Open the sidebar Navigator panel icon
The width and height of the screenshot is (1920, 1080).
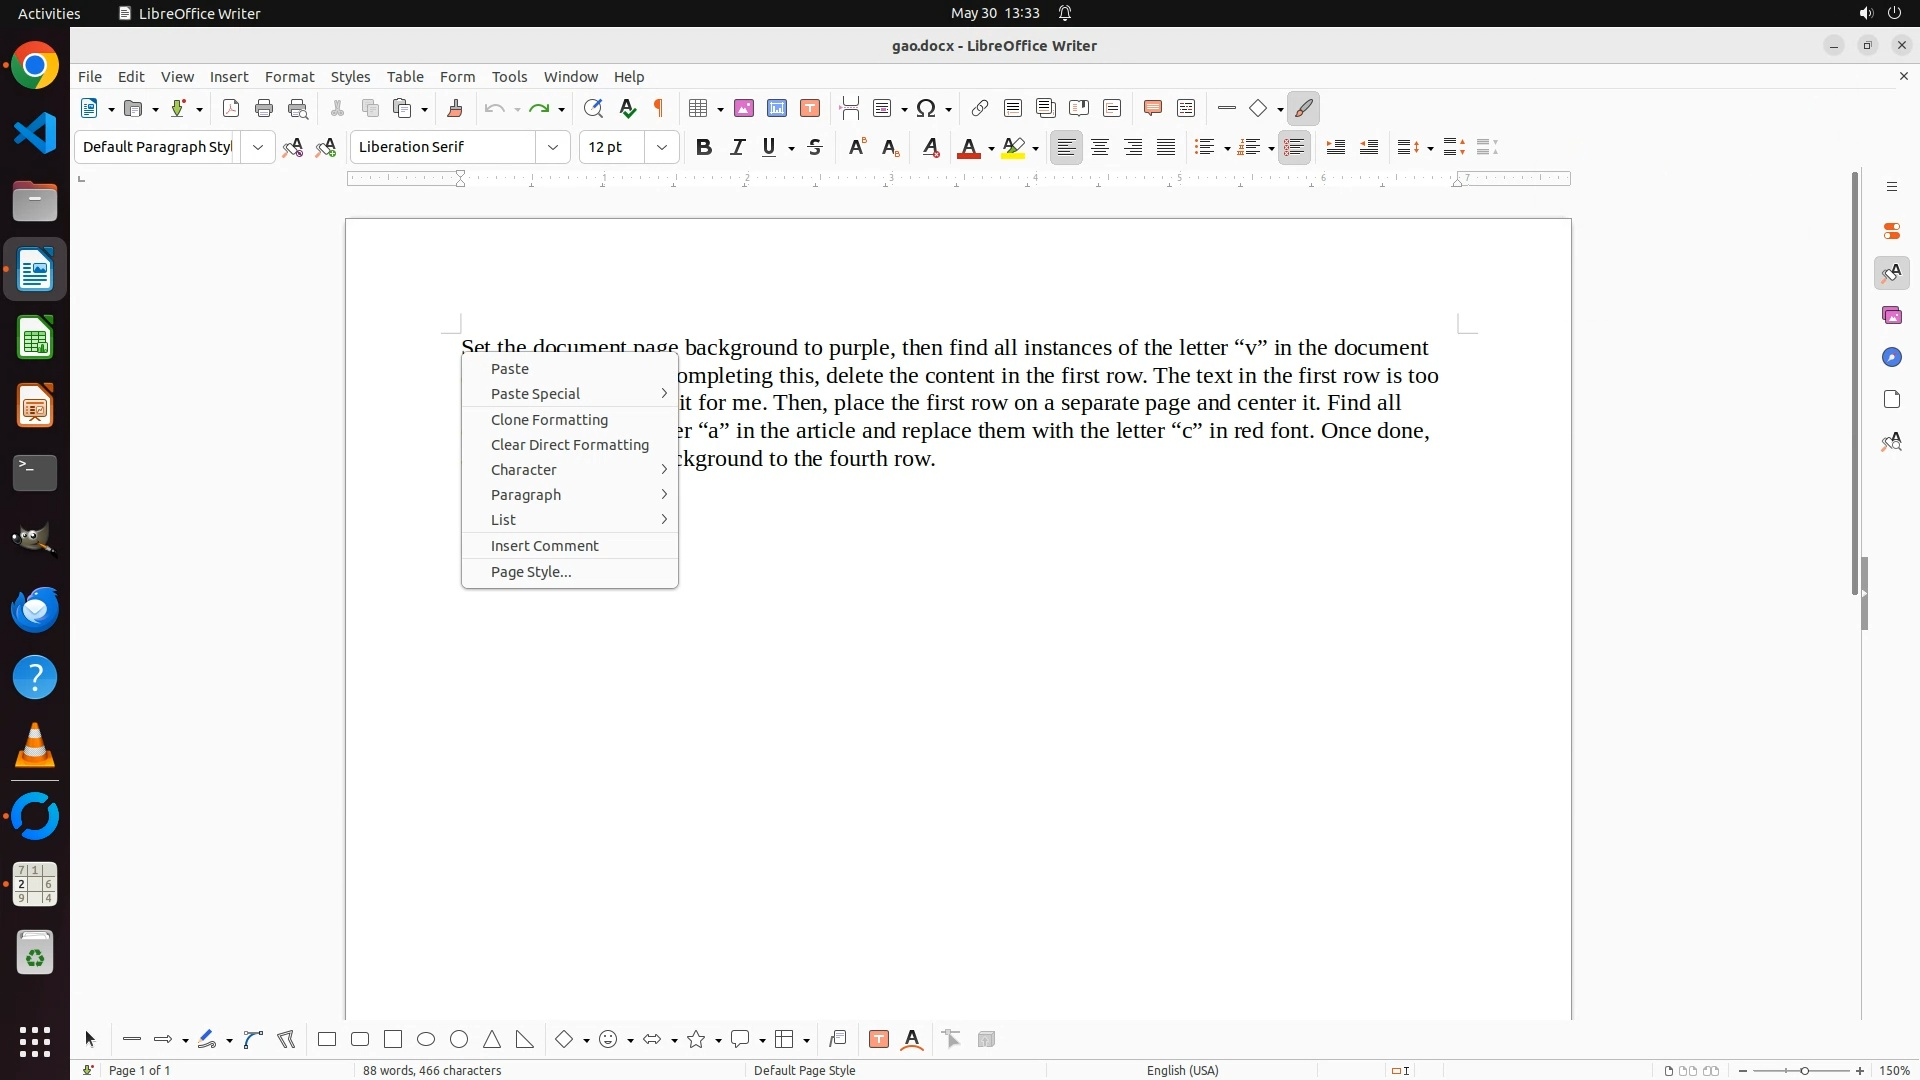coord(1891,358)
